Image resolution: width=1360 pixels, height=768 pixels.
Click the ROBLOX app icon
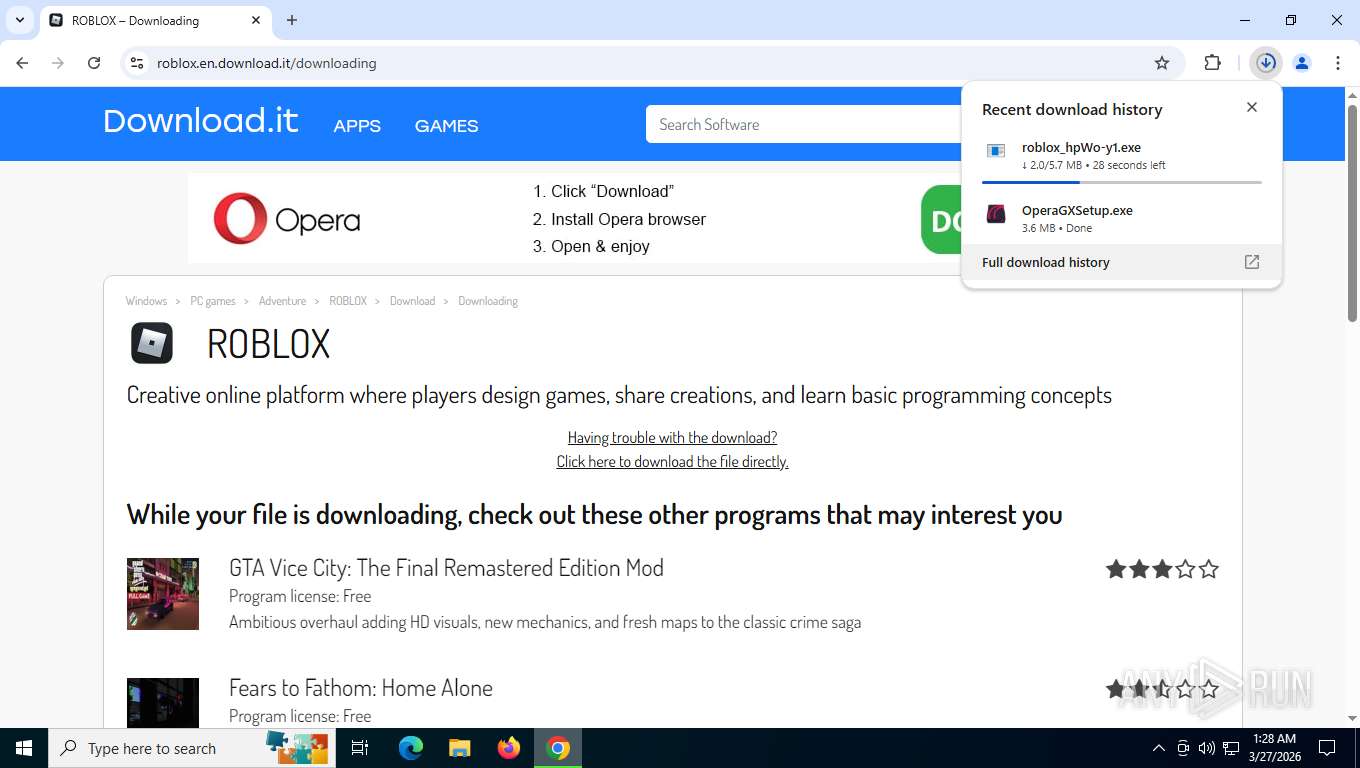coord(152,343)
